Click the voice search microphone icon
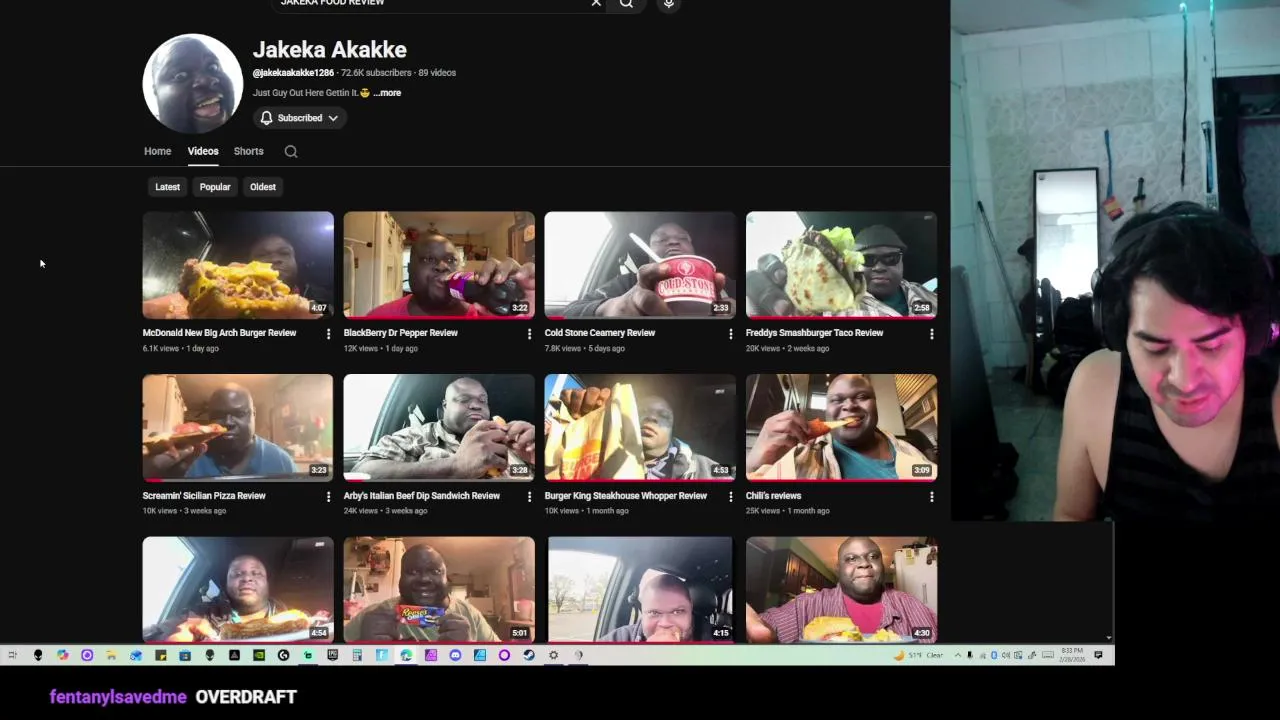The image size is (1280, 720). coord(669,3)
